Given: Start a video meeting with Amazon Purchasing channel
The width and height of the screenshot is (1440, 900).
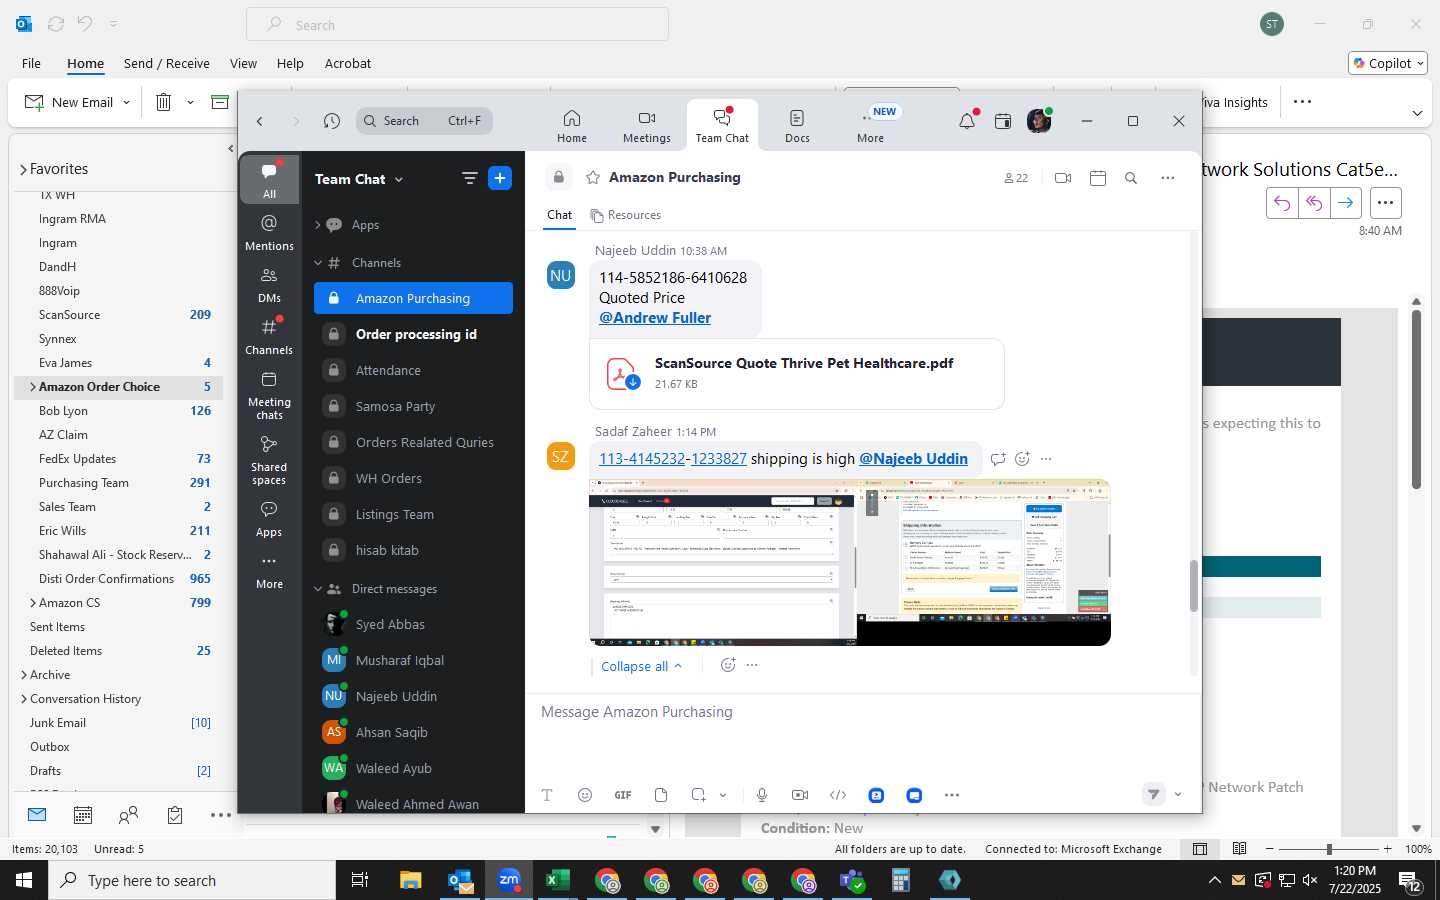Looking at the screenshot, I should (1063, 178).
